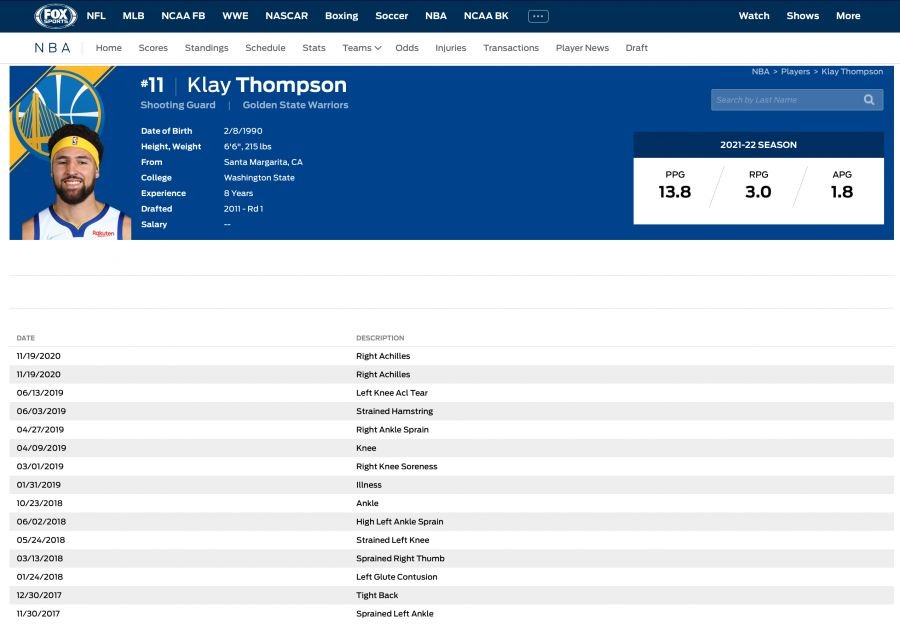Click the Players breadcrumb link
The image size is (900, 625).
pos(795,72)
